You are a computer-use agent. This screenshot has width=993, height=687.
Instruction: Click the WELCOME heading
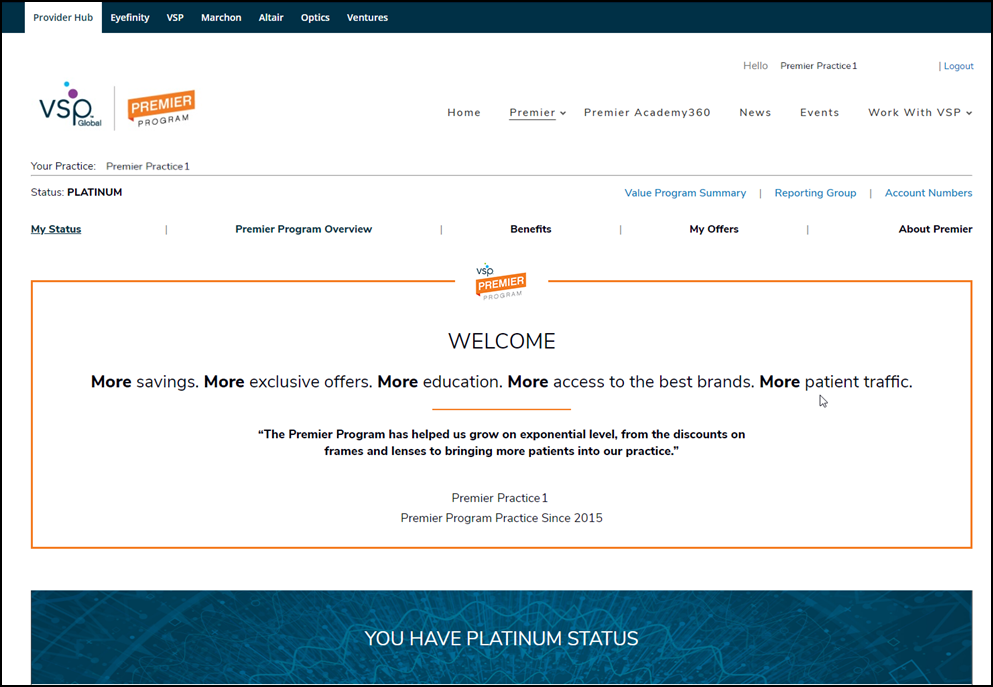click(x=502, y=341)
